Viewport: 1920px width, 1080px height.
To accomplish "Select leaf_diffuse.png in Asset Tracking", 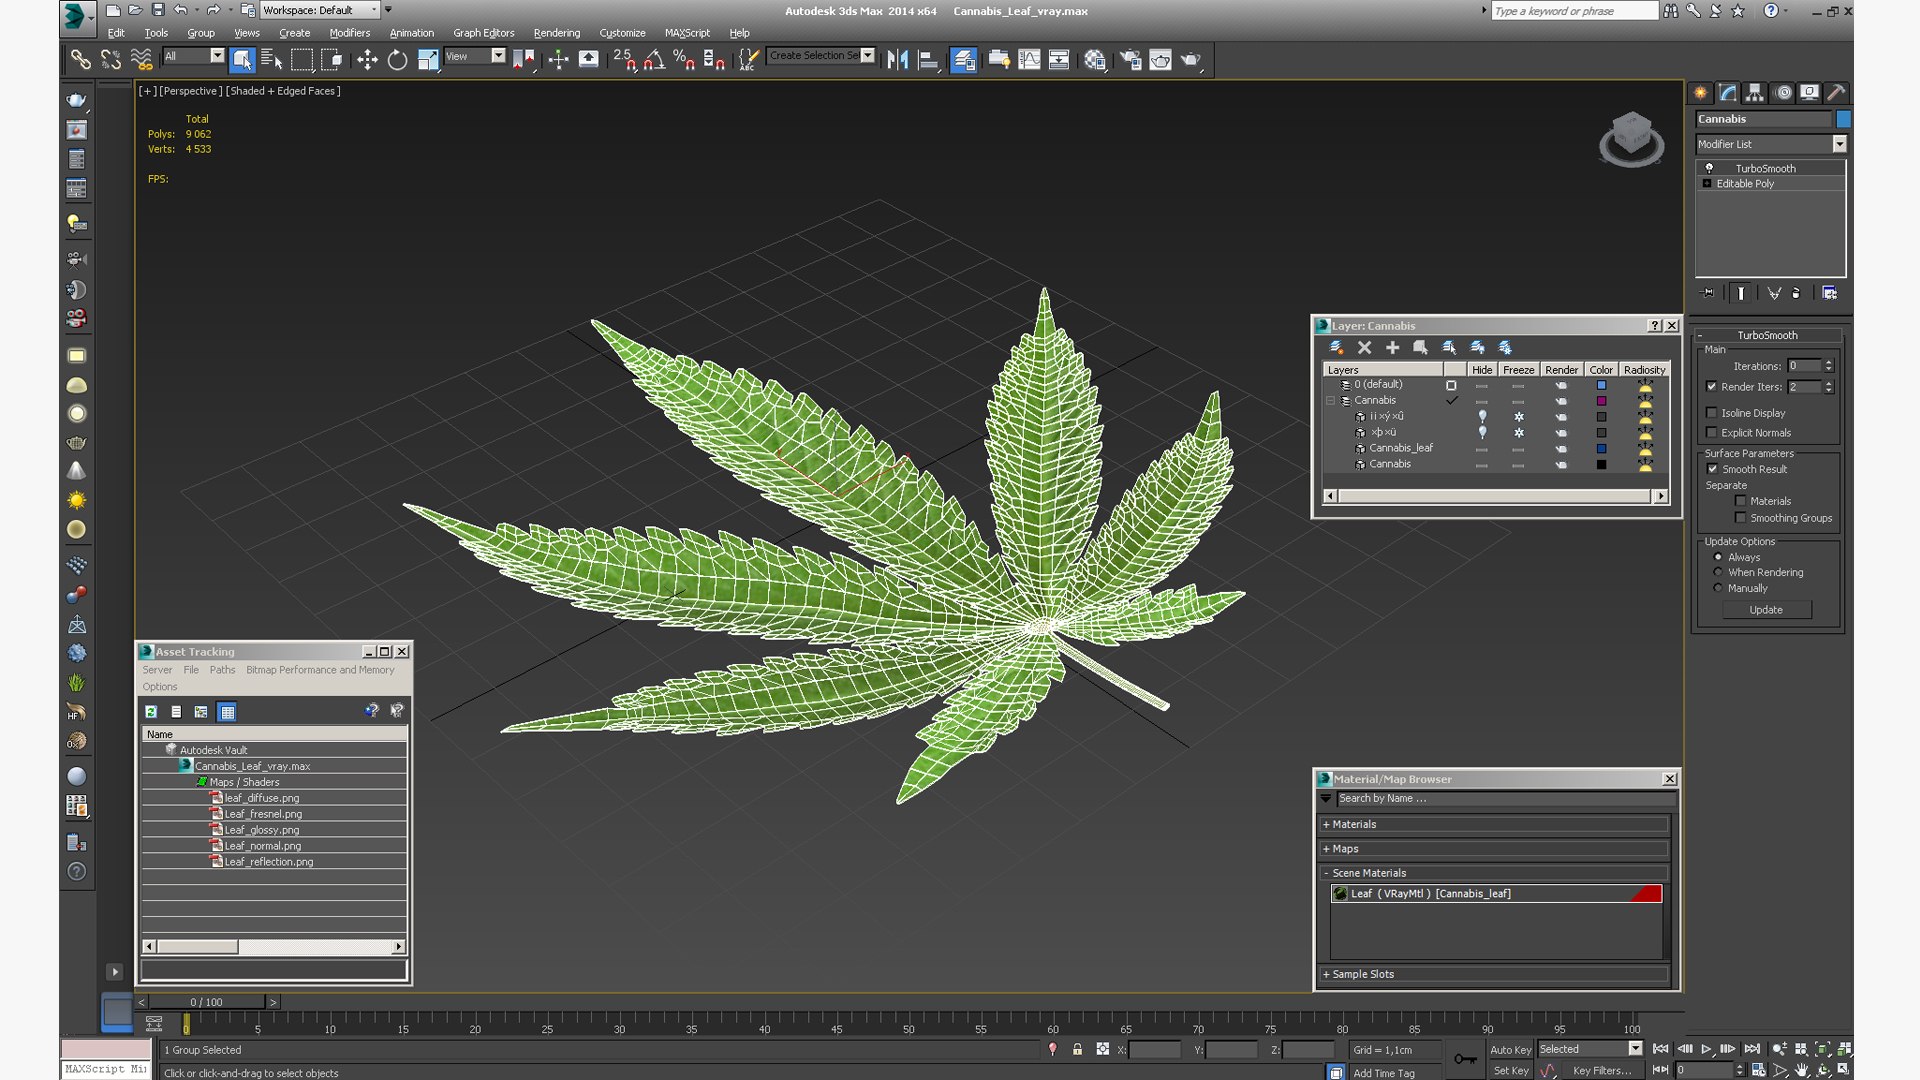I will click(261, 798).
